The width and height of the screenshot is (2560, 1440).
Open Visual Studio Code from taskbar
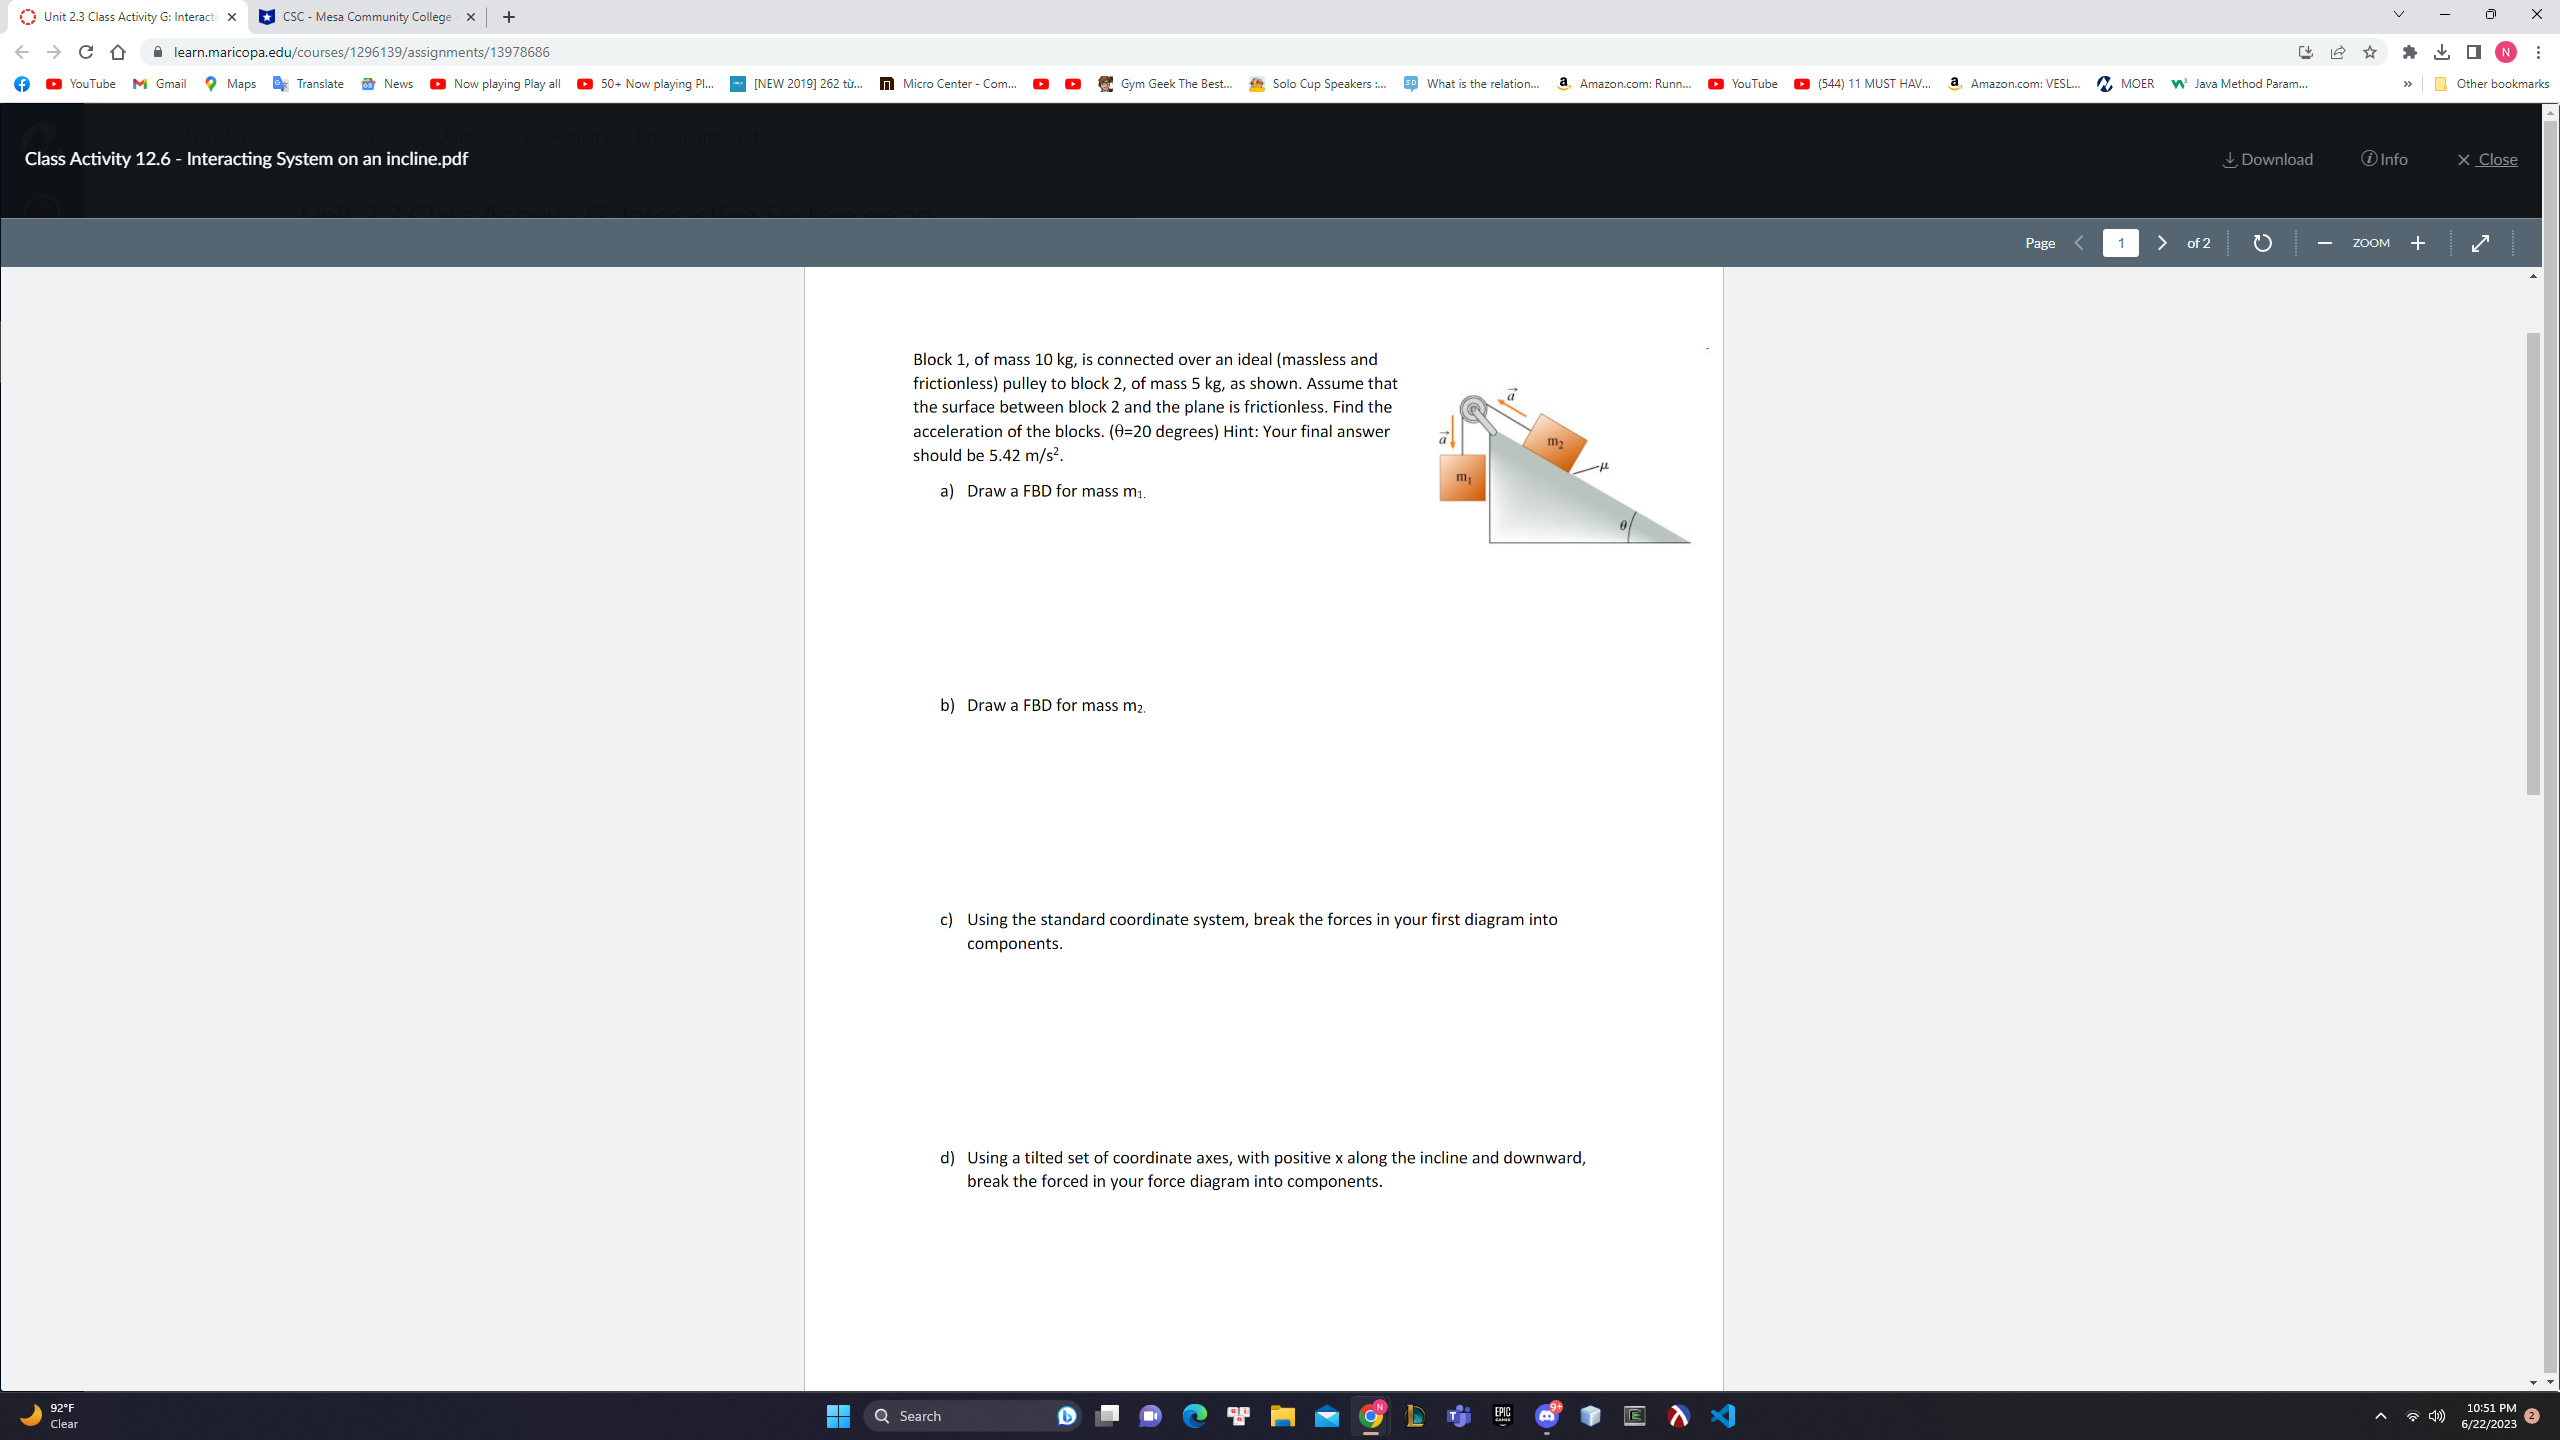(x=1723, y=1416)
